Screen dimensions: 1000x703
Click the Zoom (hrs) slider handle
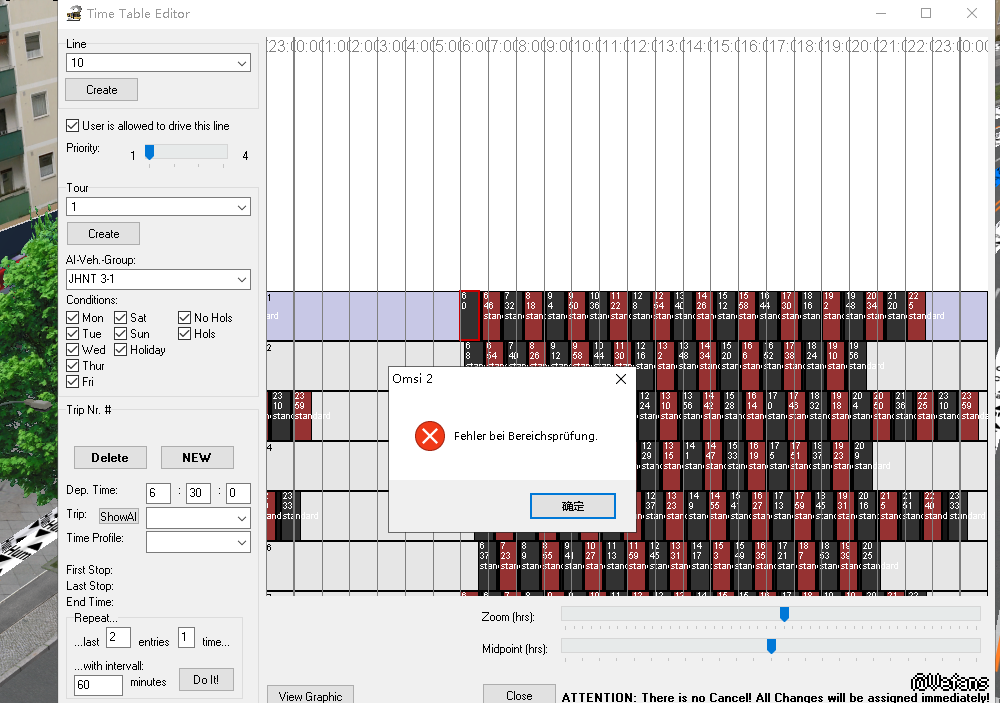[784, 614]
